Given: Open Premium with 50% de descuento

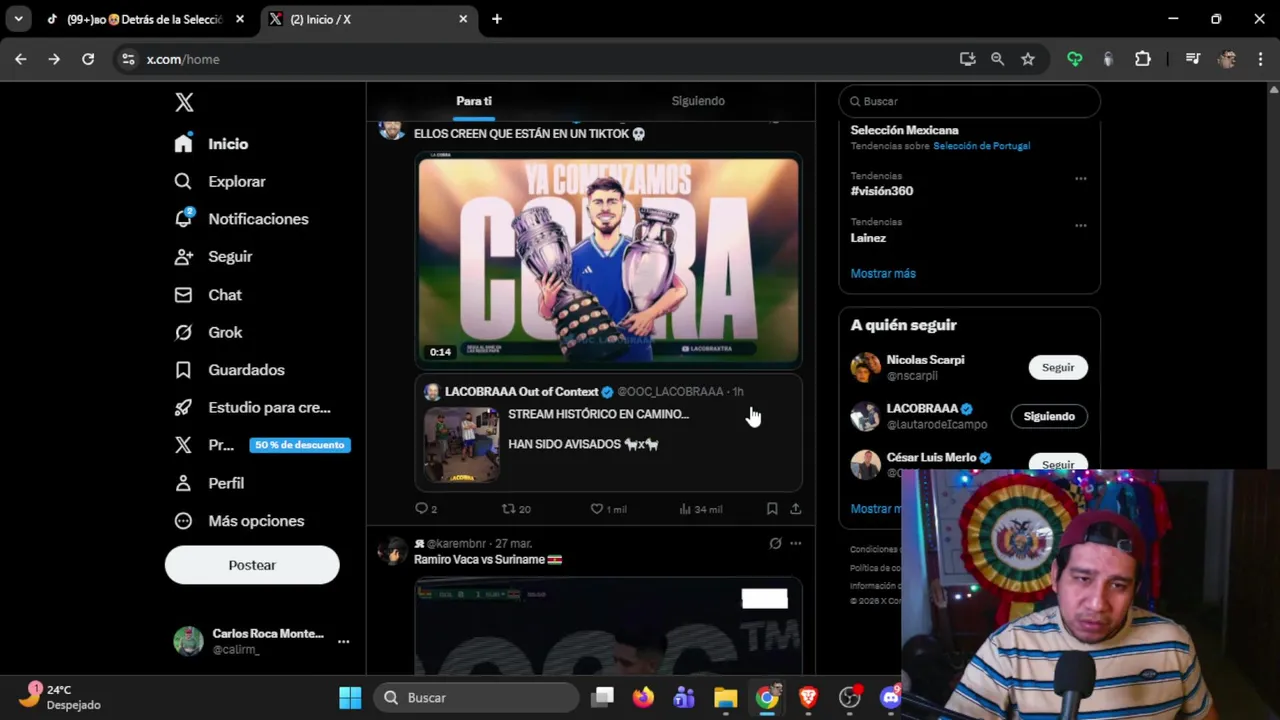Looking at the screenshot, I should click(x=262, y=445).
